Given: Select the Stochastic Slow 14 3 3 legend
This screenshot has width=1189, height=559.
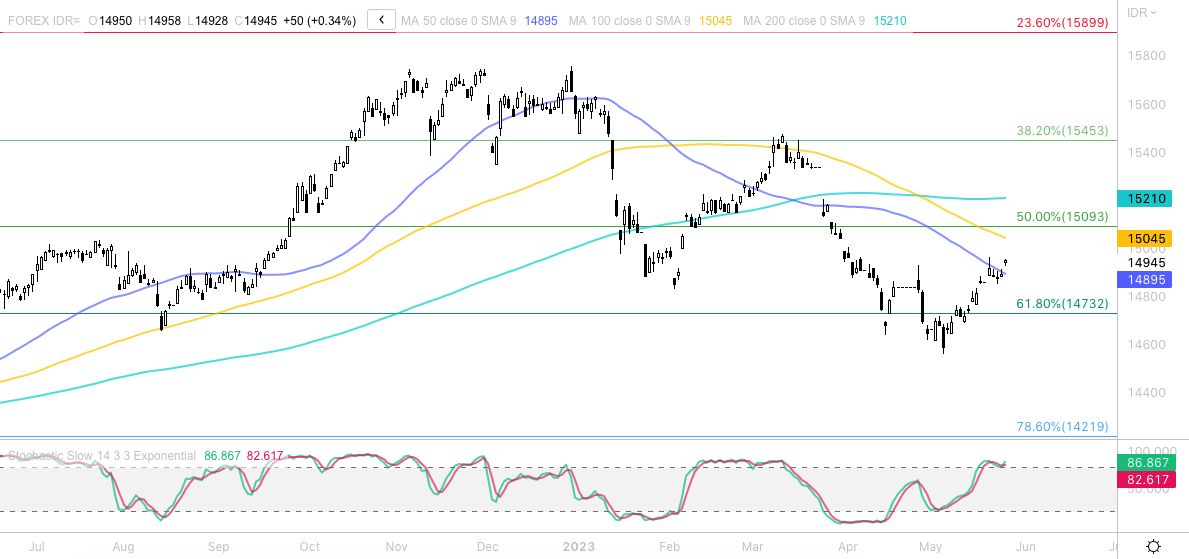Looking at the screenshot, I should (101, 456).
